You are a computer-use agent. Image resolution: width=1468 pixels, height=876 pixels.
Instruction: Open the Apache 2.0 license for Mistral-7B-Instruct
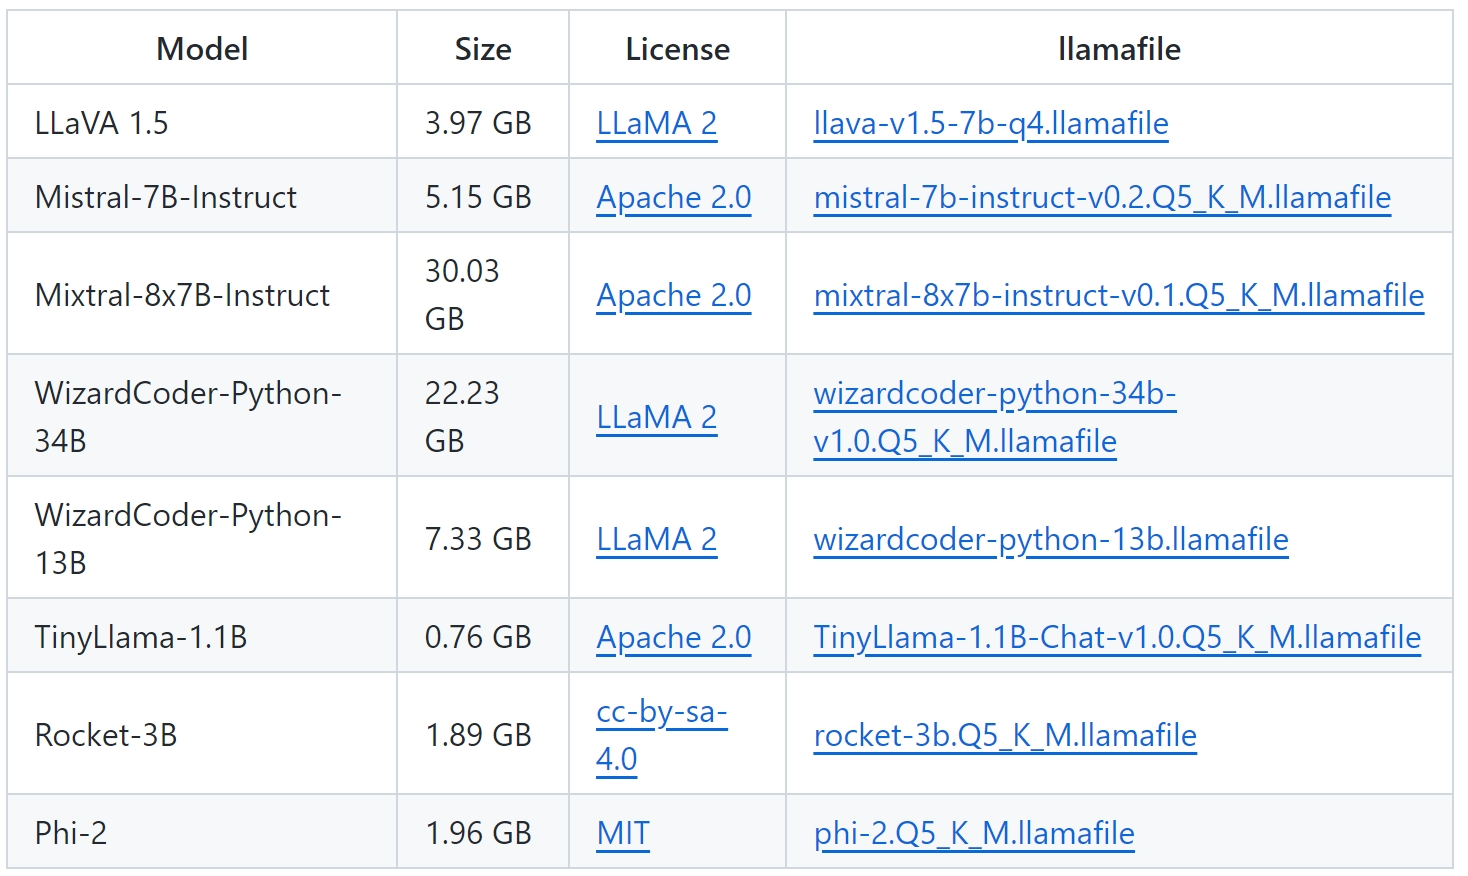674,197
